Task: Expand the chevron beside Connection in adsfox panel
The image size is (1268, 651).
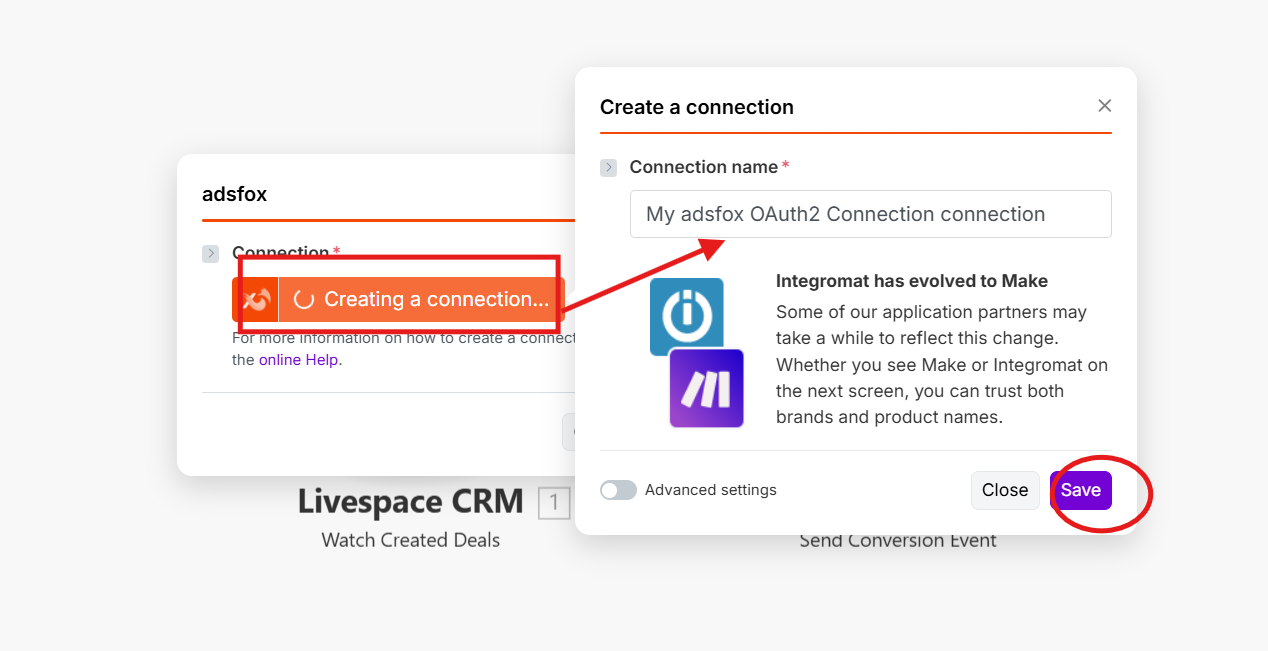Action: (x=210, y=254)
